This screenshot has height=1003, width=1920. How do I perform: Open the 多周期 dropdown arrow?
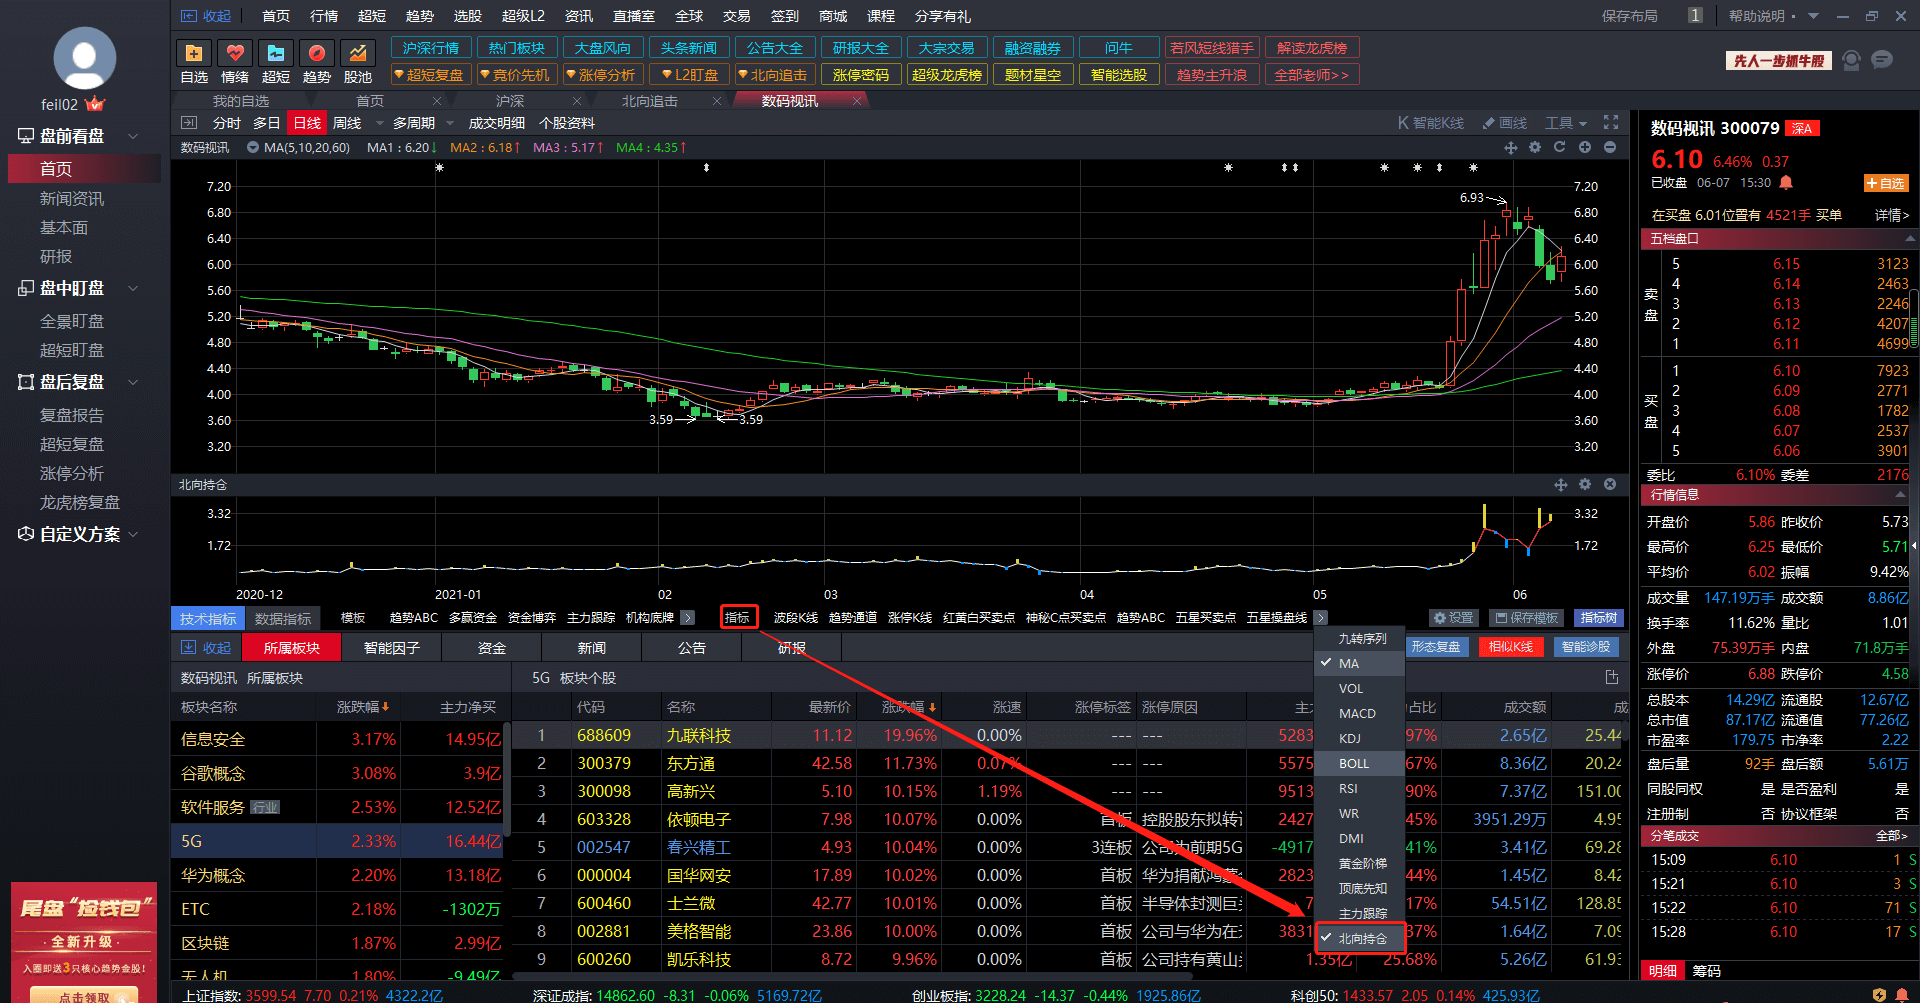tap(450, 123)
